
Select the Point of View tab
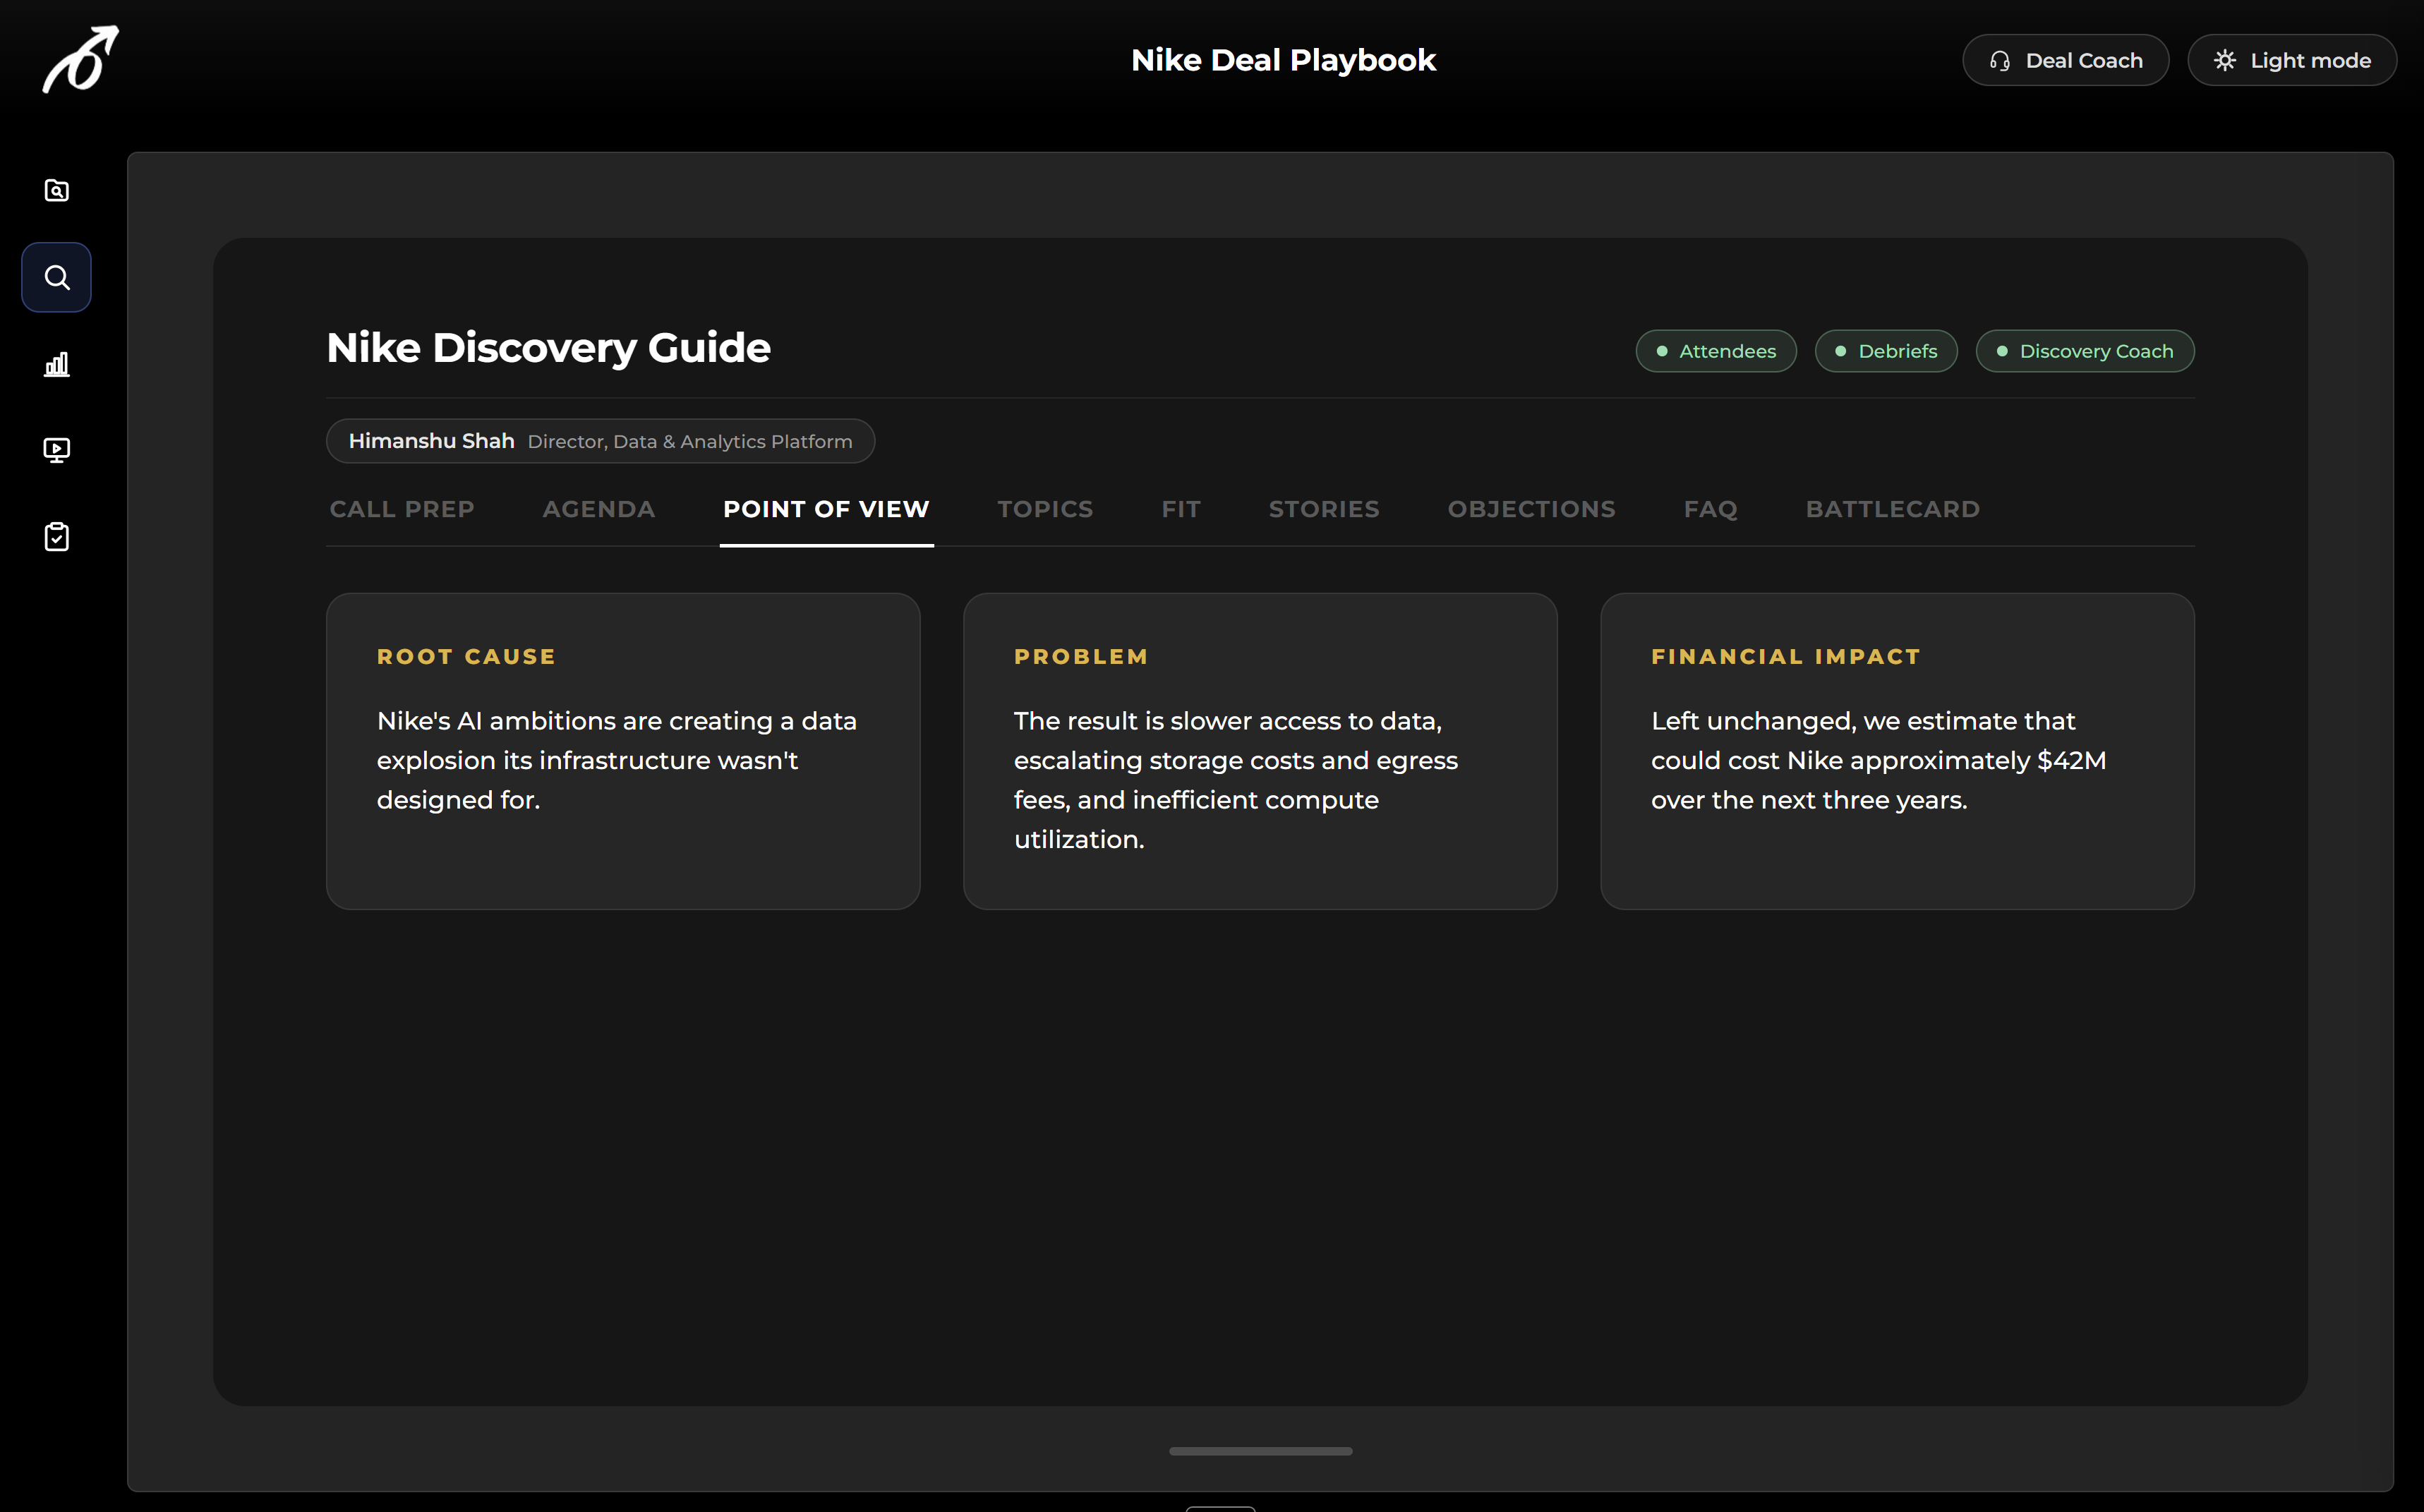point(826,509)
